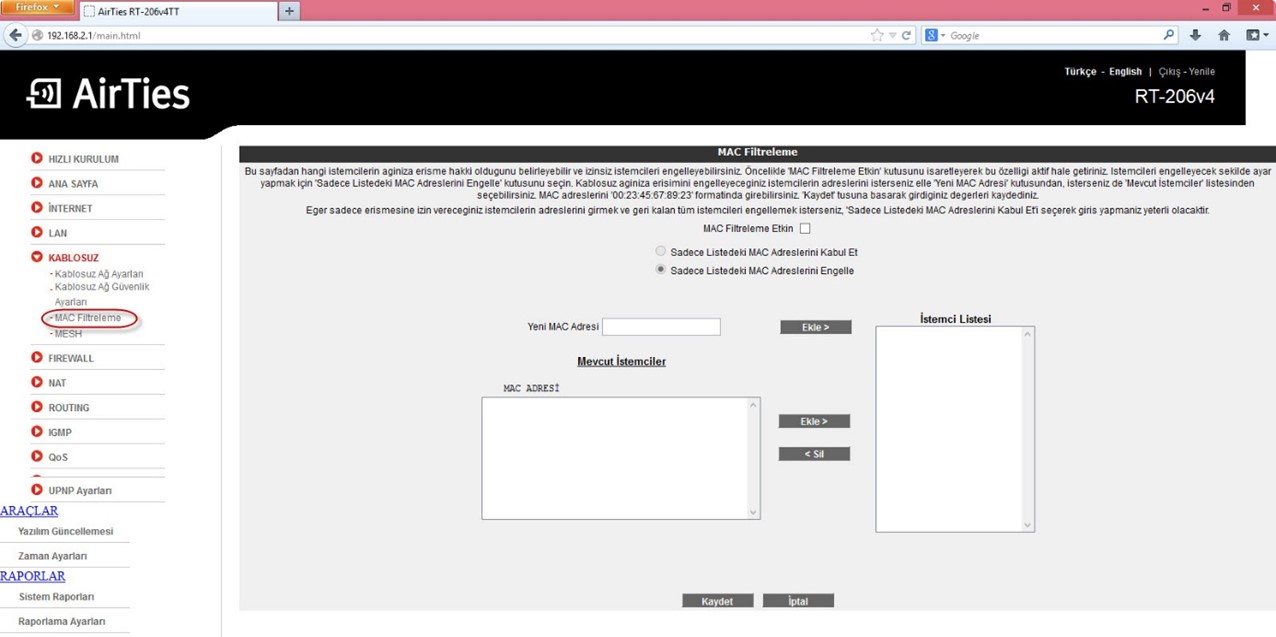Click the '< Sil' remove button
The image size is (1276, 637).
click(x=814, y=454)
